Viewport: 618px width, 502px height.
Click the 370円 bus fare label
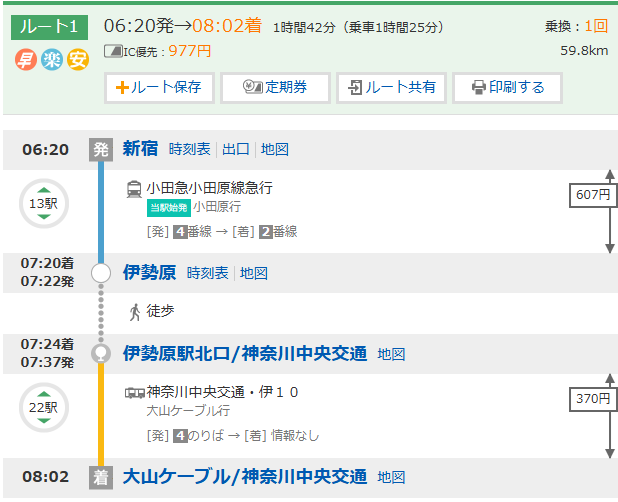591,398
